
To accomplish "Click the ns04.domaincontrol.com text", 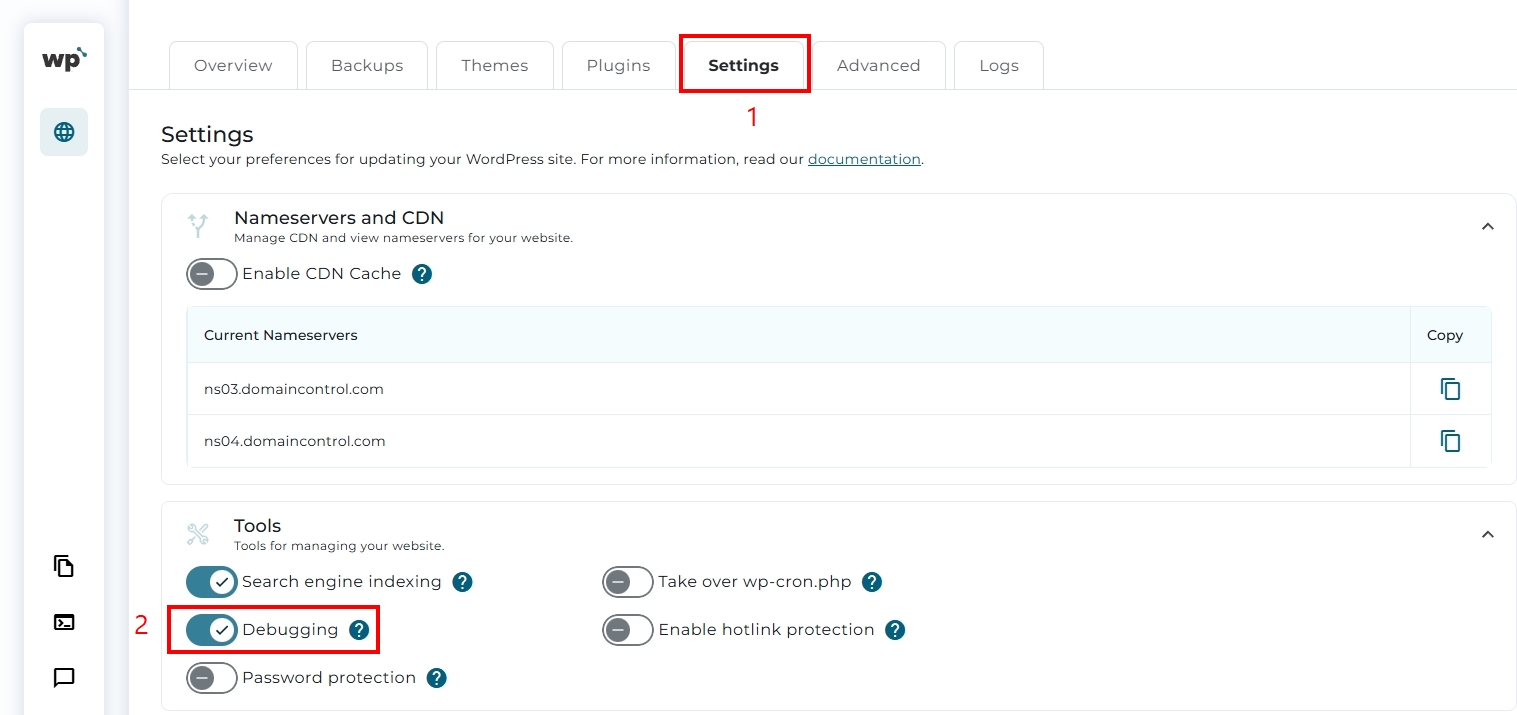I will coord(294,441).
